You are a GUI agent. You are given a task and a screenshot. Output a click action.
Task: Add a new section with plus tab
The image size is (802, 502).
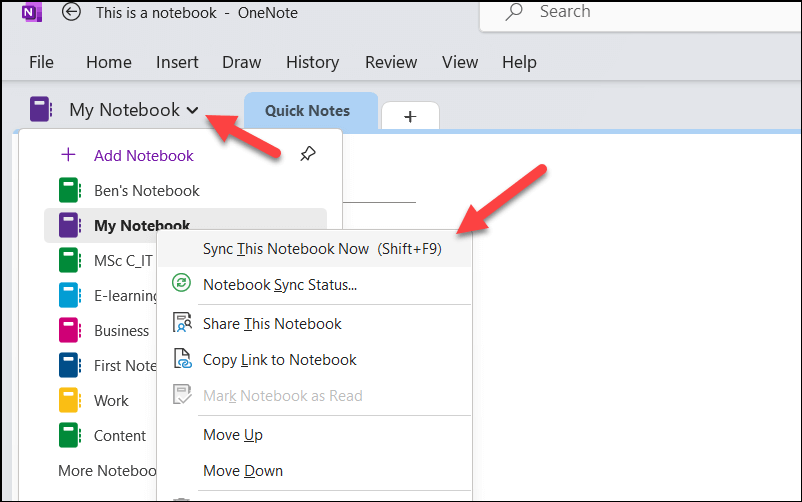pos(410,116)
